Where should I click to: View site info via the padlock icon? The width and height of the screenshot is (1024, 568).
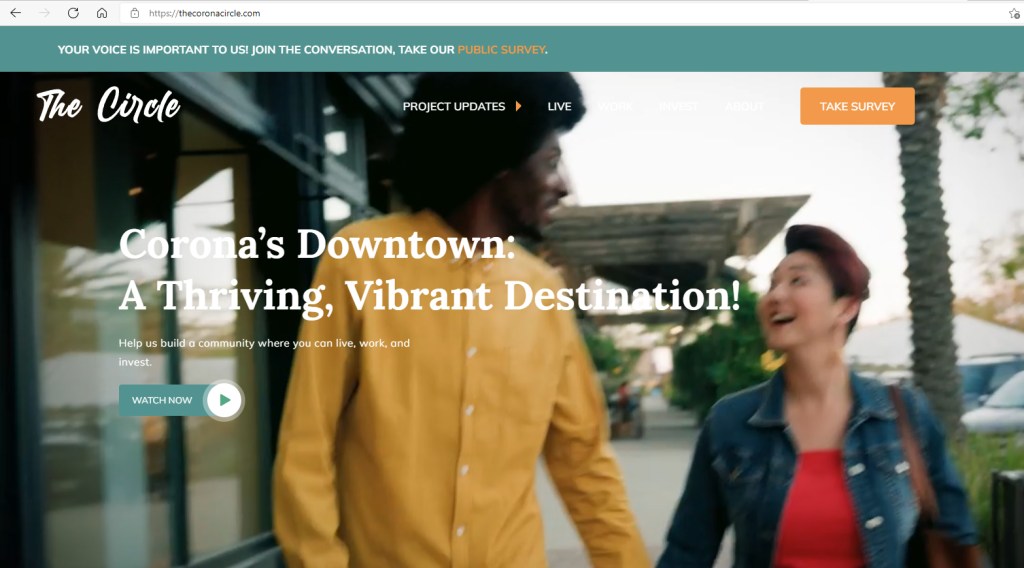[135, 13]
